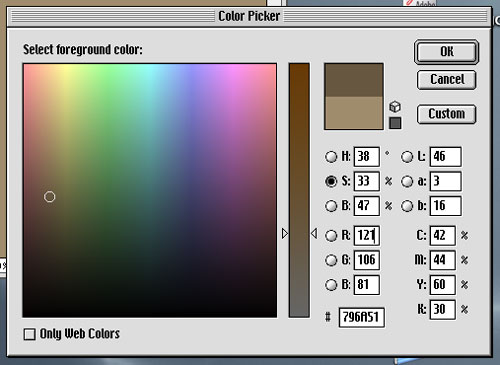This screenshot has width=500, height=365.
Task: Click the R field showing 121
Action: point(367,235)
